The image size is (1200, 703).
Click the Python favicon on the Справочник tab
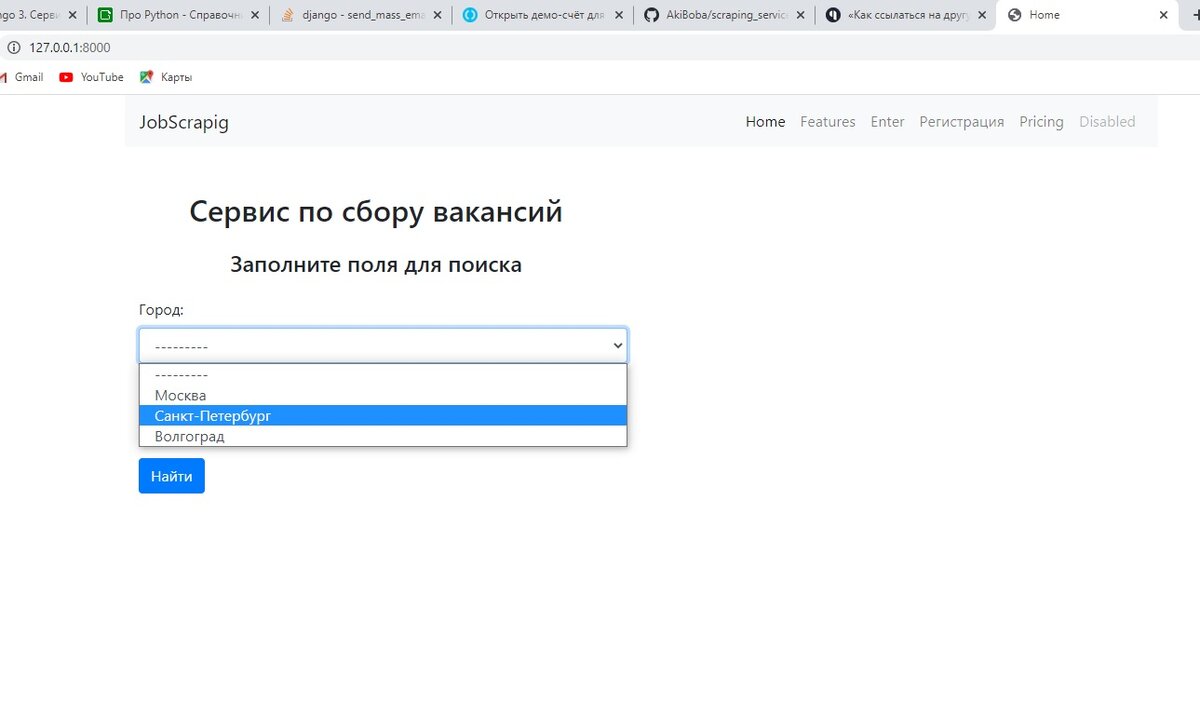(x=106, y=14)
